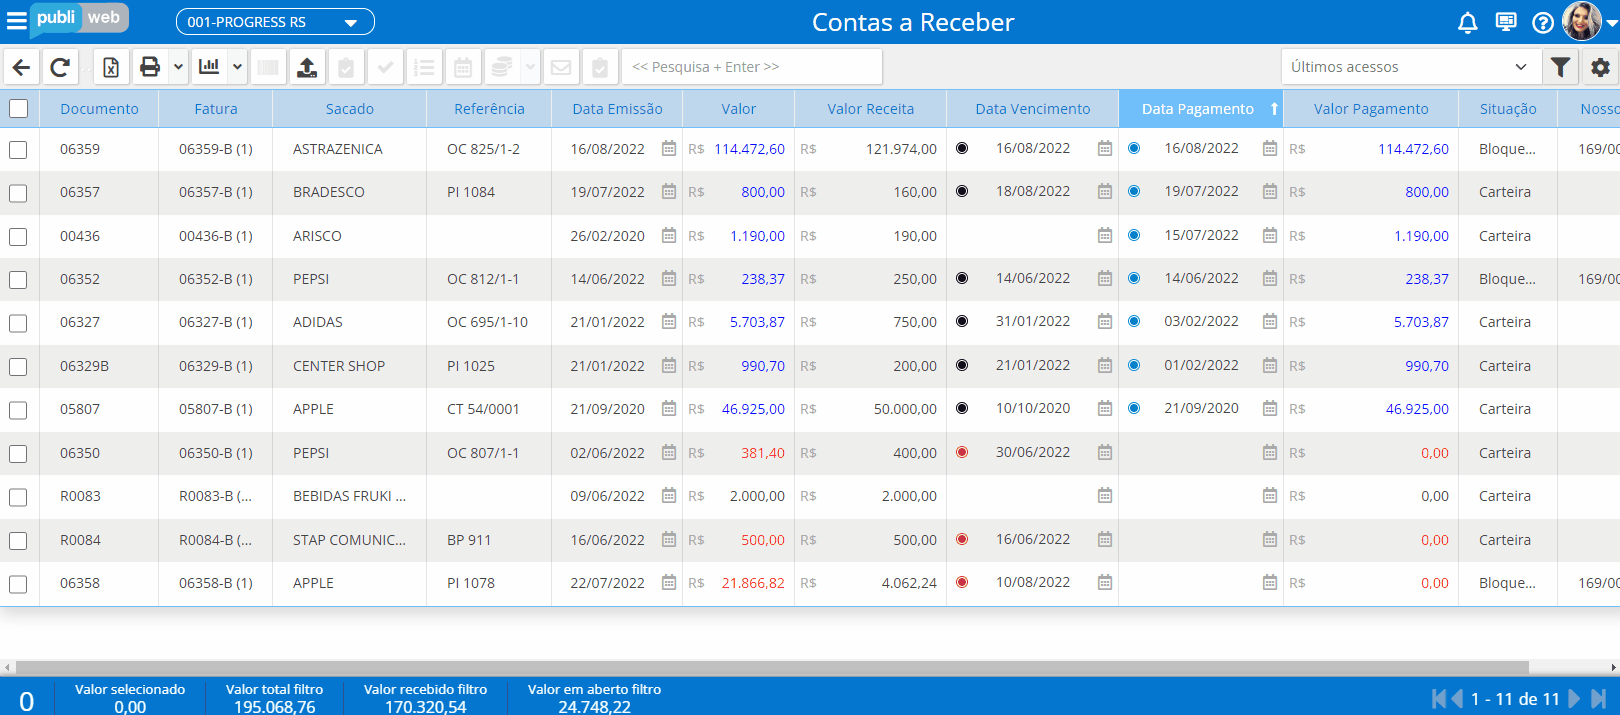The image size is (1620, 715).
Task: Sort by Situação column header
Action: pyautogui.click(x=1508, y=109)
